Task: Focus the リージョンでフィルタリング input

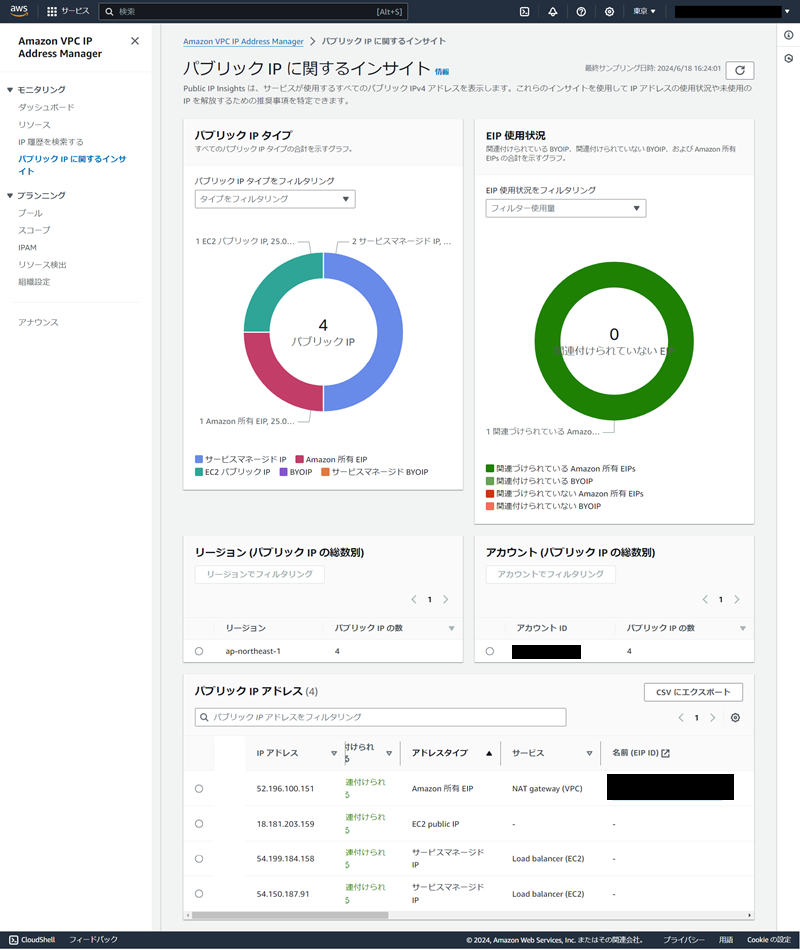Action: (259, 574)
